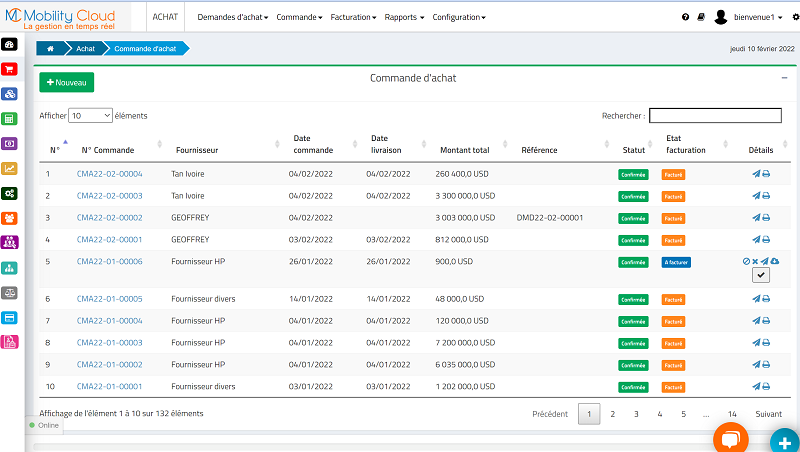Click the help question mark icon
The image size is (800, 452).
(686, 17)
